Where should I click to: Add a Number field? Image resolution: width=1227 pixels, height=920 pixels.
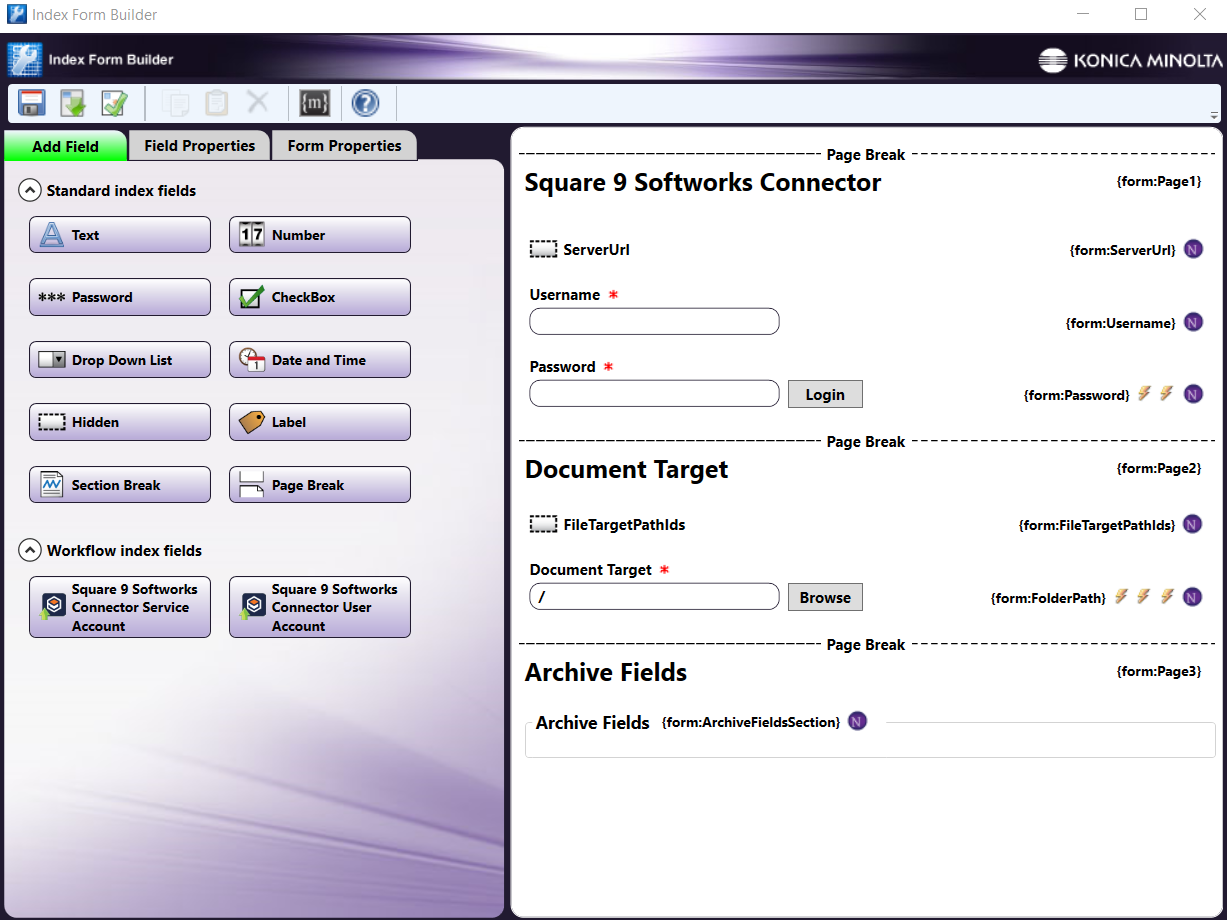tap(320, 235)
